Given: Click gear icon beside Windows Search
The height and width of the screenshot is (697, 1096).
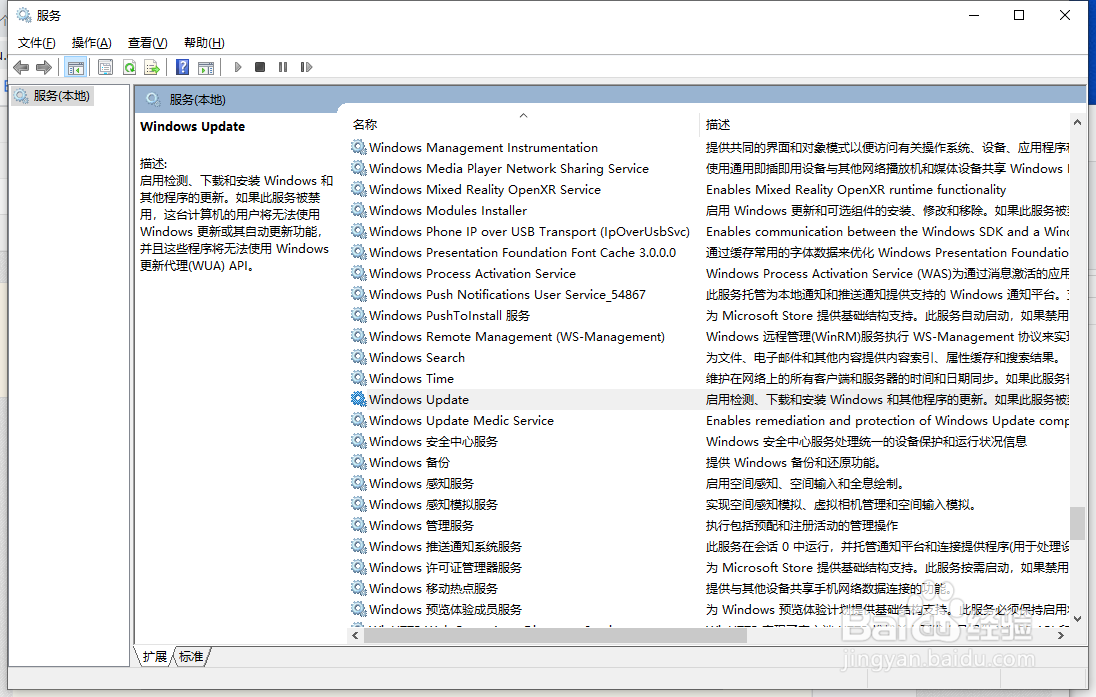Looking at the screenshot, I should 359,357.
